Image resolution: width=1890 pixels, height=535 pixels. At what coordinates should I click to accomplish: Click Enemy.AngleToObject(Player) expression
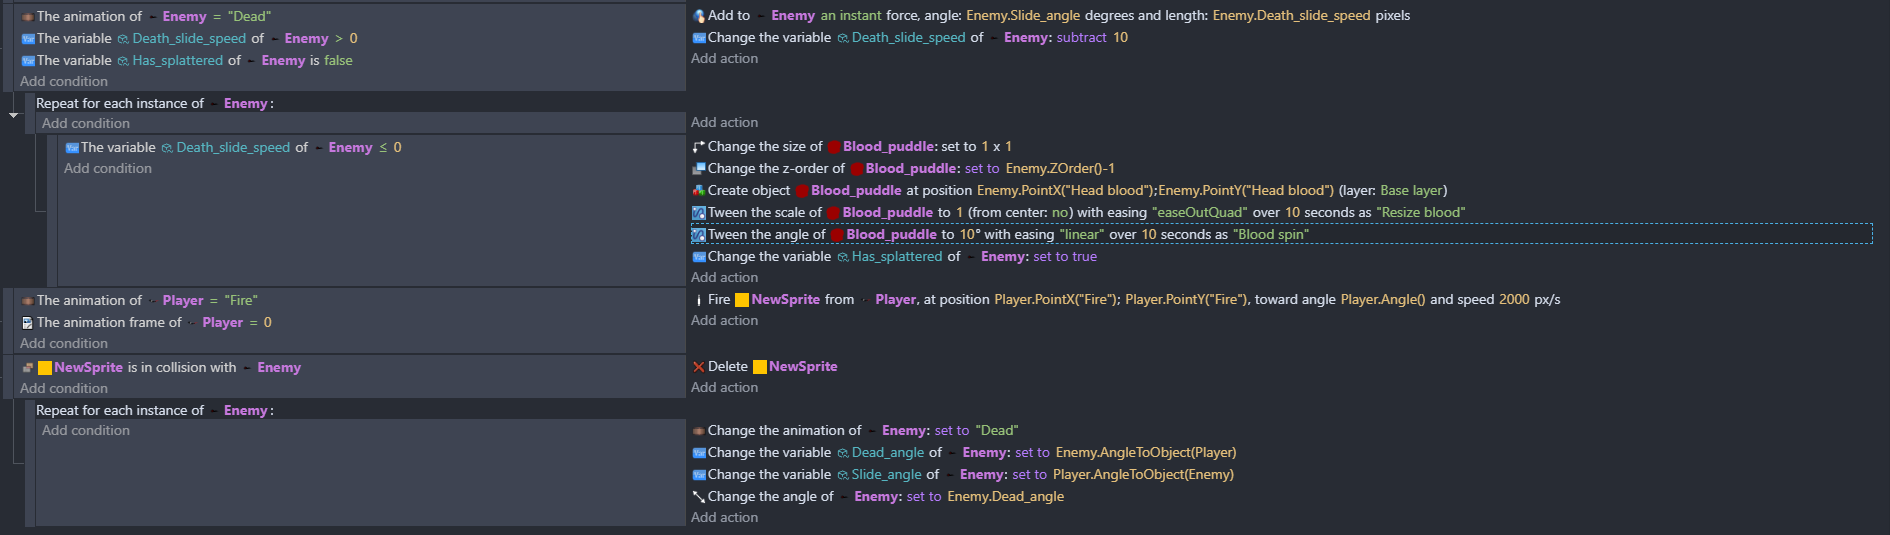click(1146, 453)
